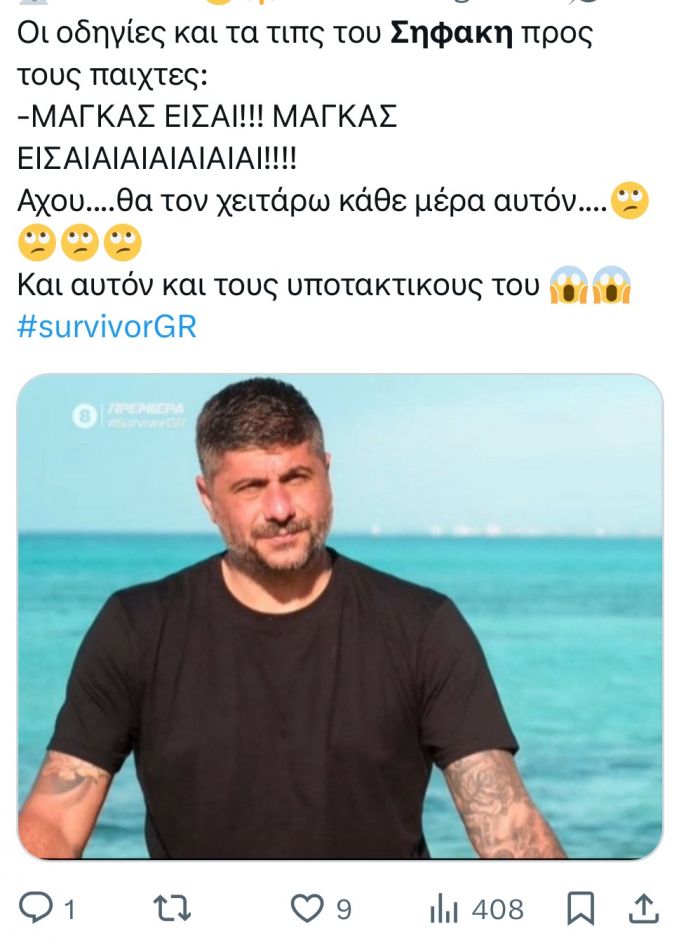Click the line Και αυτόν και τους υποτακτικους του
The image size is (700, 945).
pyautogui.click(x=278, y=285)
